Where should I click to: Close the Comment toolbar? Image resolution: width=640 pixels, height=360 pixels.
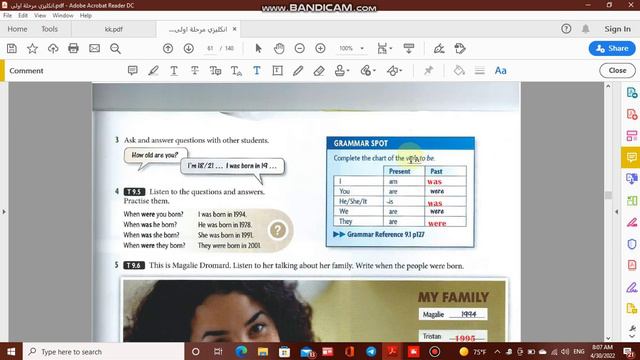click(617, 70)
